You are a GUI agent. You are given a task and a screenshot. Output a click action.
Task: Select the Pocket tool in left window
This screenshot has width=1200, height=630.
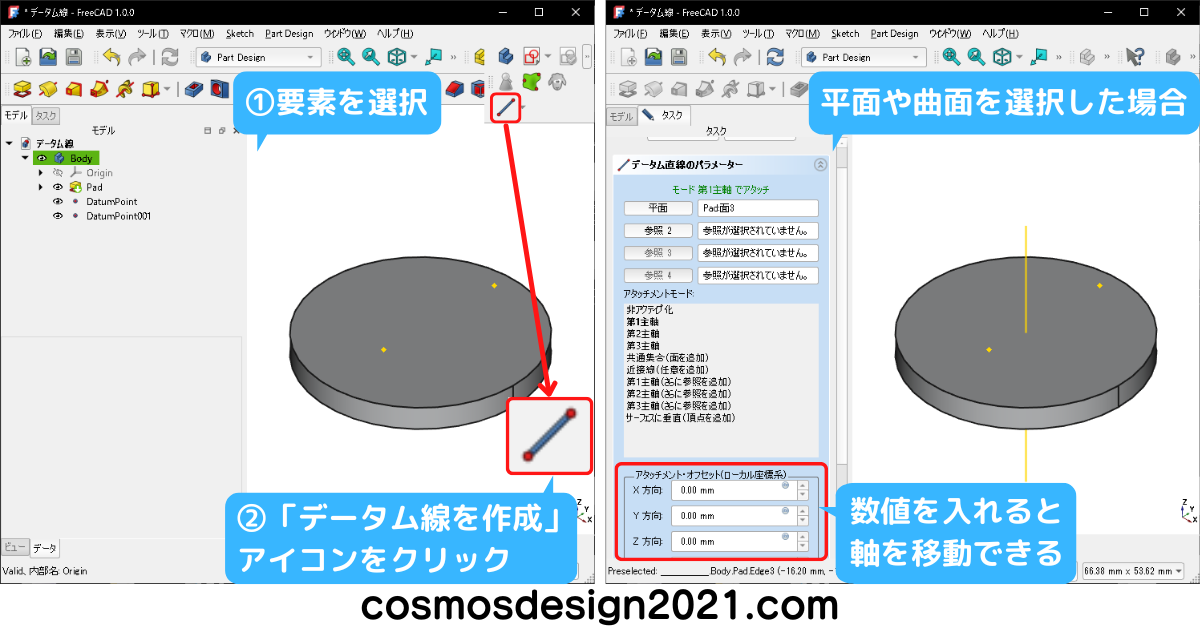coord(194,90)
